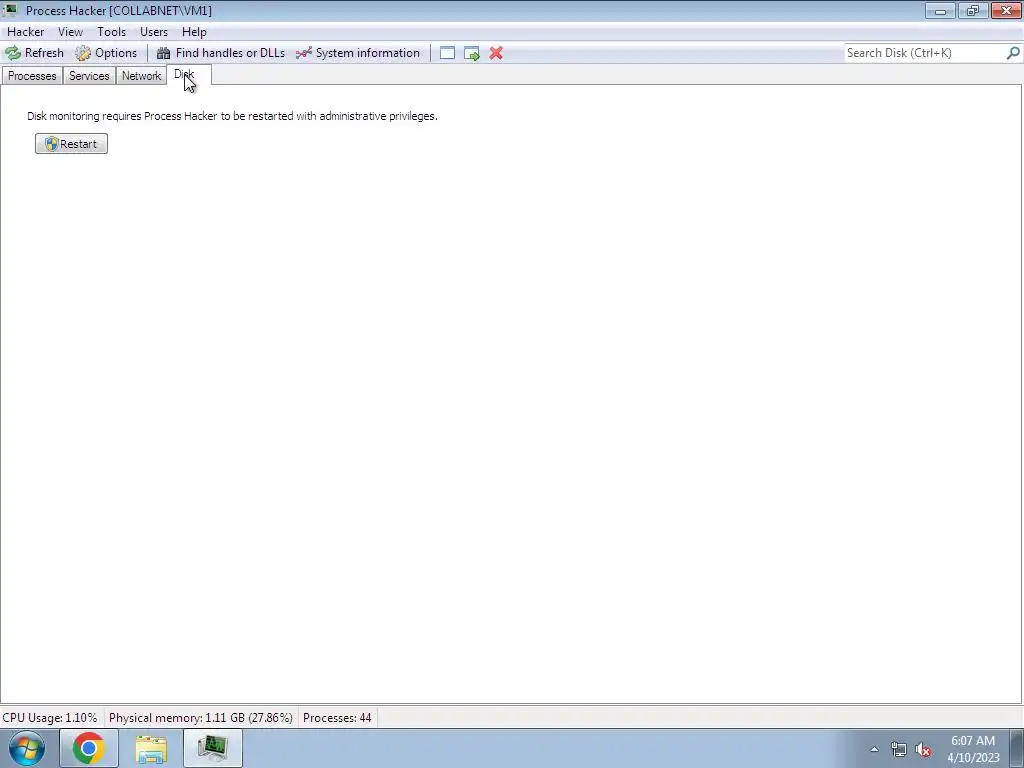Screen dimensions: 1024x768
Task: Click the red X find-and-kill window icon
Action: pyautogui.click(x=496, y=53)
